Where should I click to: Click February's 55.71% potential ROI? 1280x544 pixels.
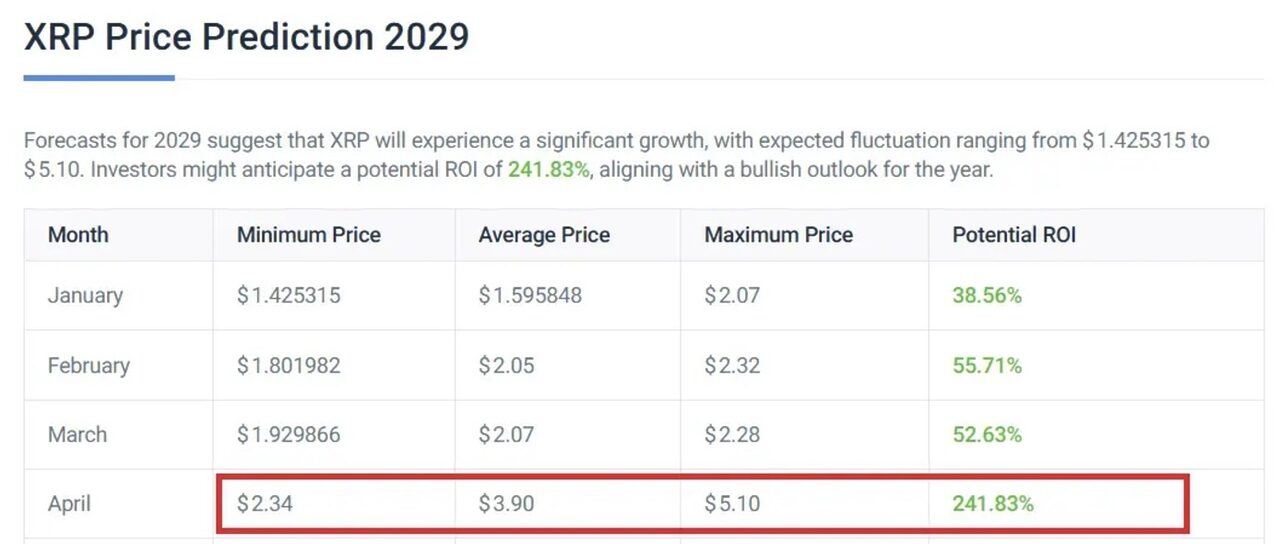987,366
